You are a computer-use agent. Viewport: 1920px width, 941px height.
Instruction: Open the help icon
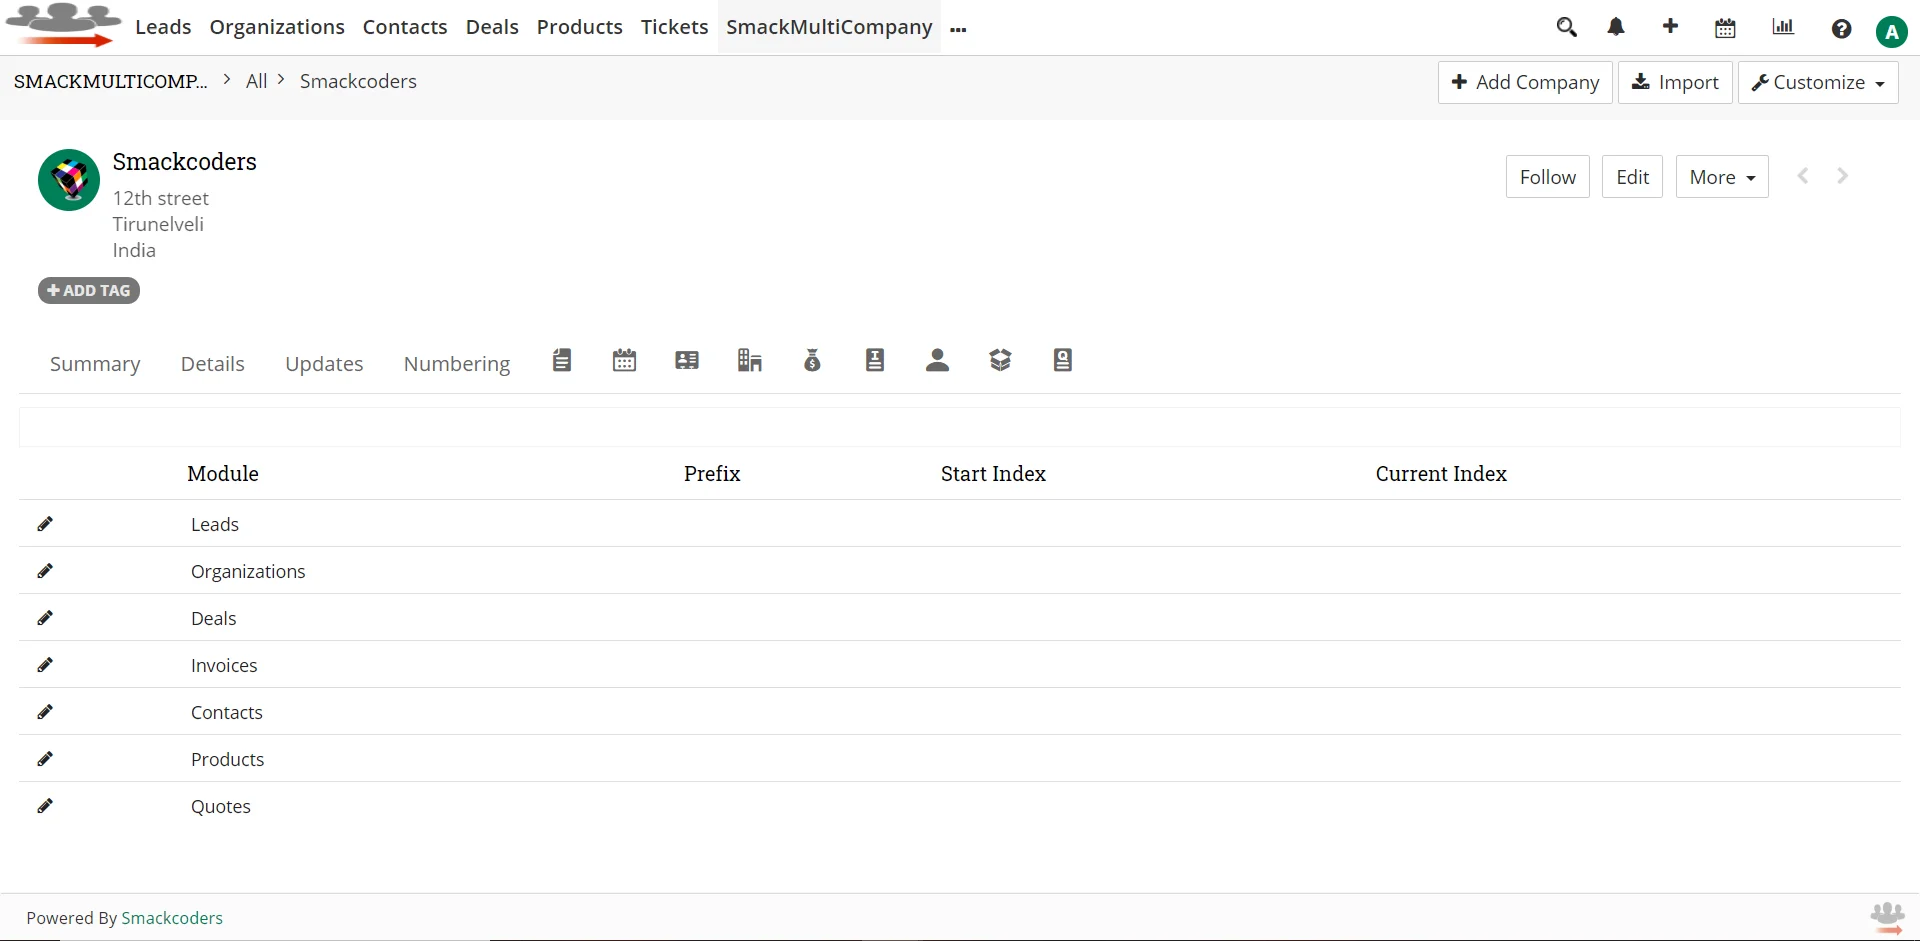(1843, 28)
